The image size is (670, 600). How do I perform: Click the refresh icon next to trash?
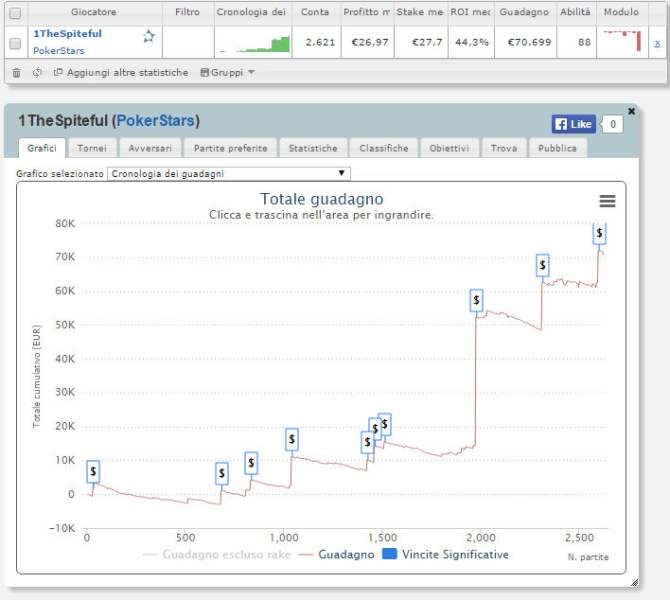[x=37, y=73]
